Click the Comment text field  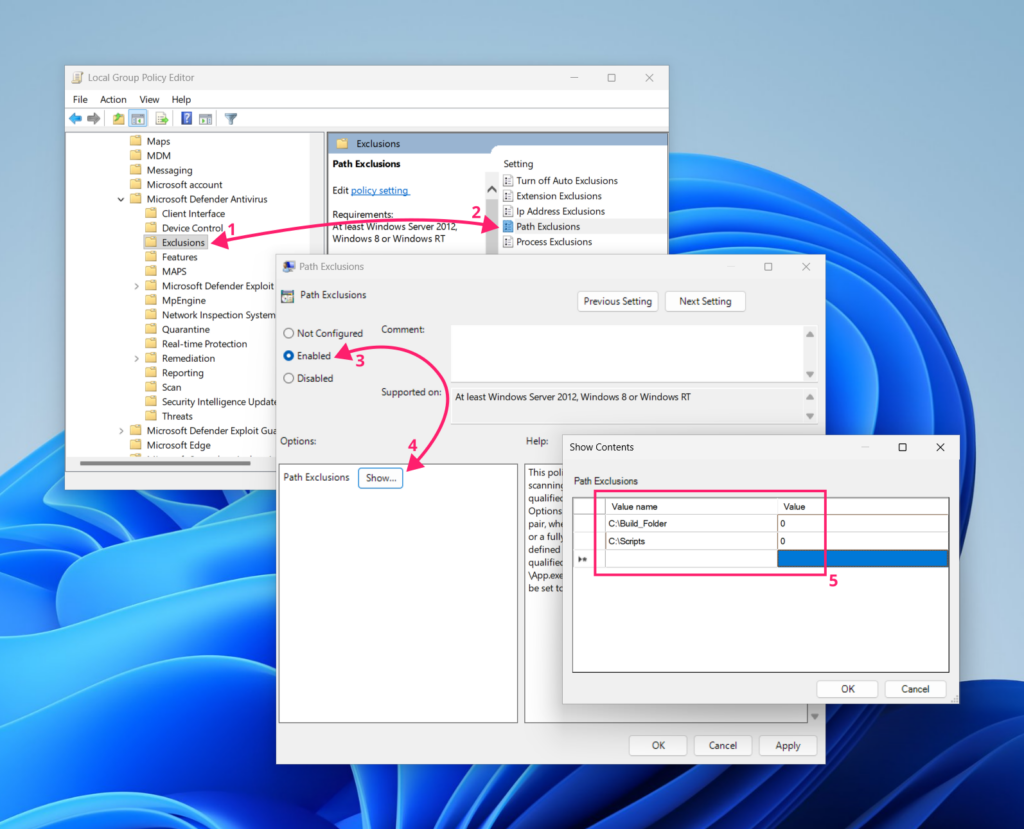[x=626, y=353]
